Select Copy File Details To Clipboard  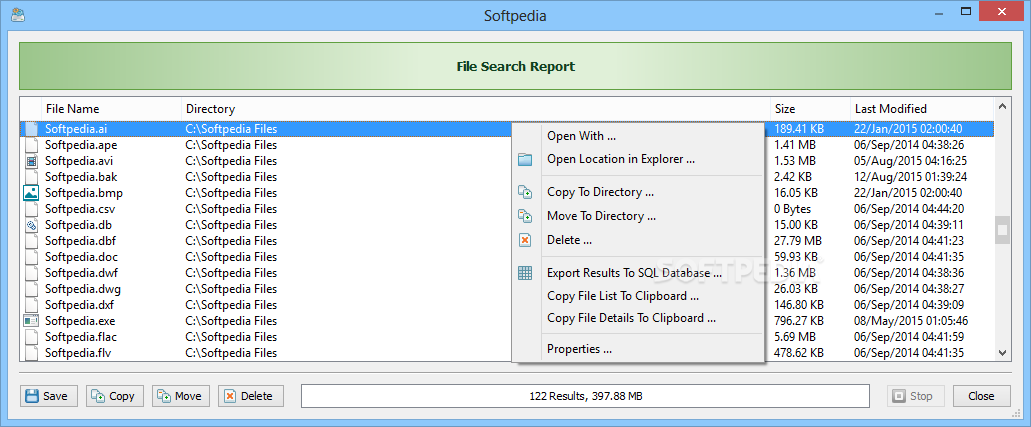(631, 318)
